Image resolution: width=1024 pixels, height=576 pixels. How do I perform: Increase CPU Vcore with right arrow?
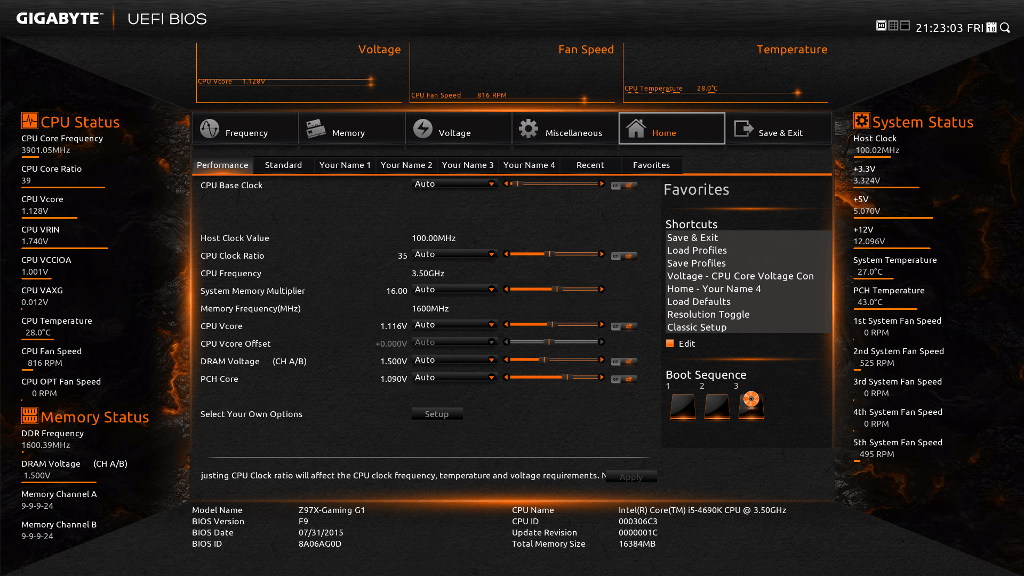tap(601, 325)
